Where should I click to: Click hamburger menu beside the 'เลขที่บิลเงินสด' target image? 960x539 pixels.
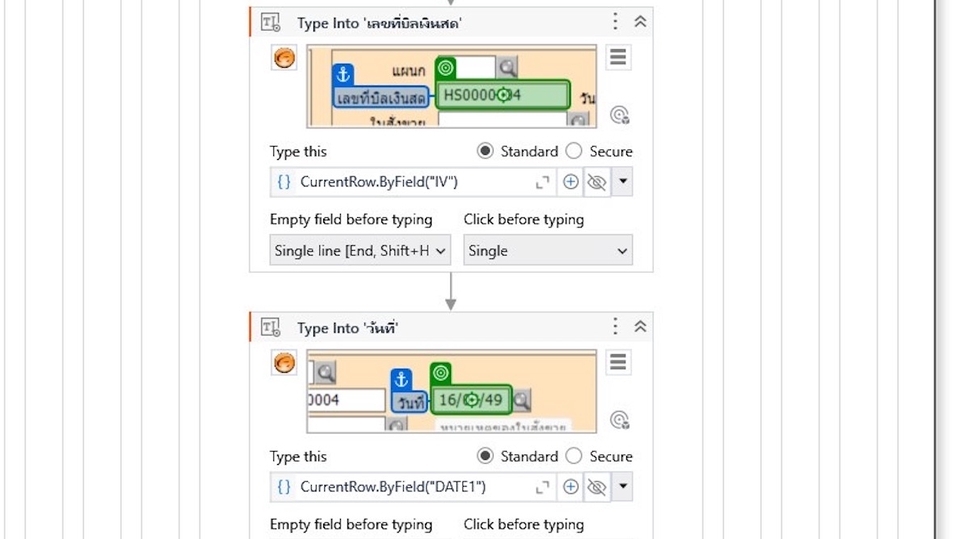coord(618,58)
